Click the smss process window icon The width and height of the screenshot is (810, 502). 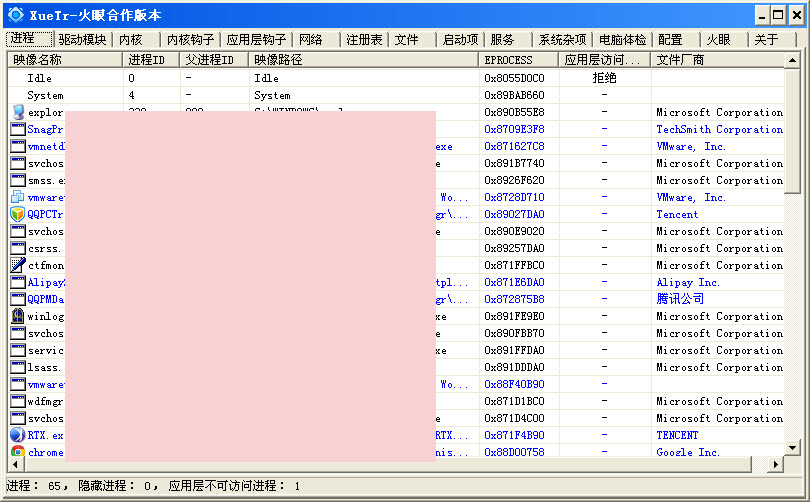pyautogui.click(x=18, y=180)
